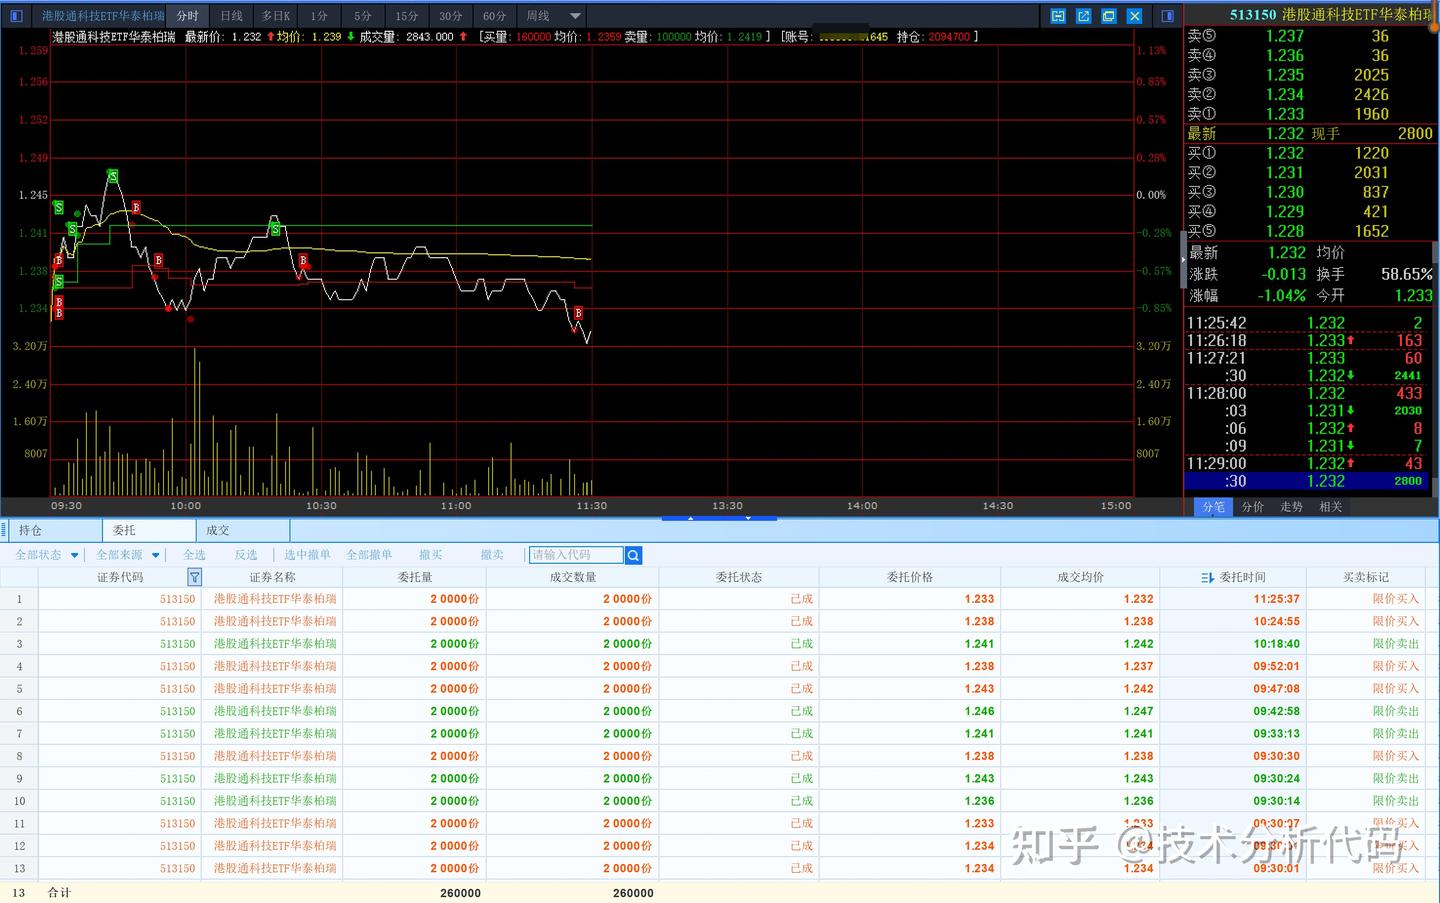Click the search magnifier icon beside the code input
The image size is (1440, 903).
[x=633, y=555]
